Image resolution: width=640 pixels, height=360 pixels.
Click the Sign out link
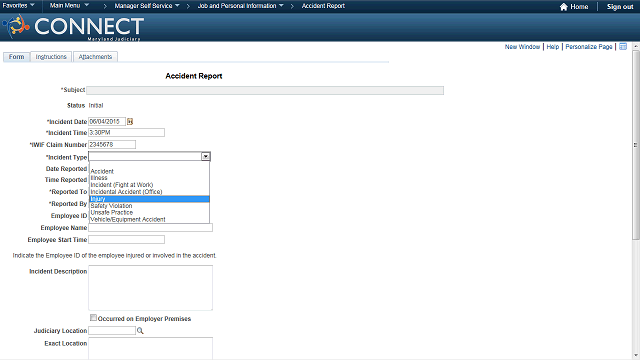620,7
